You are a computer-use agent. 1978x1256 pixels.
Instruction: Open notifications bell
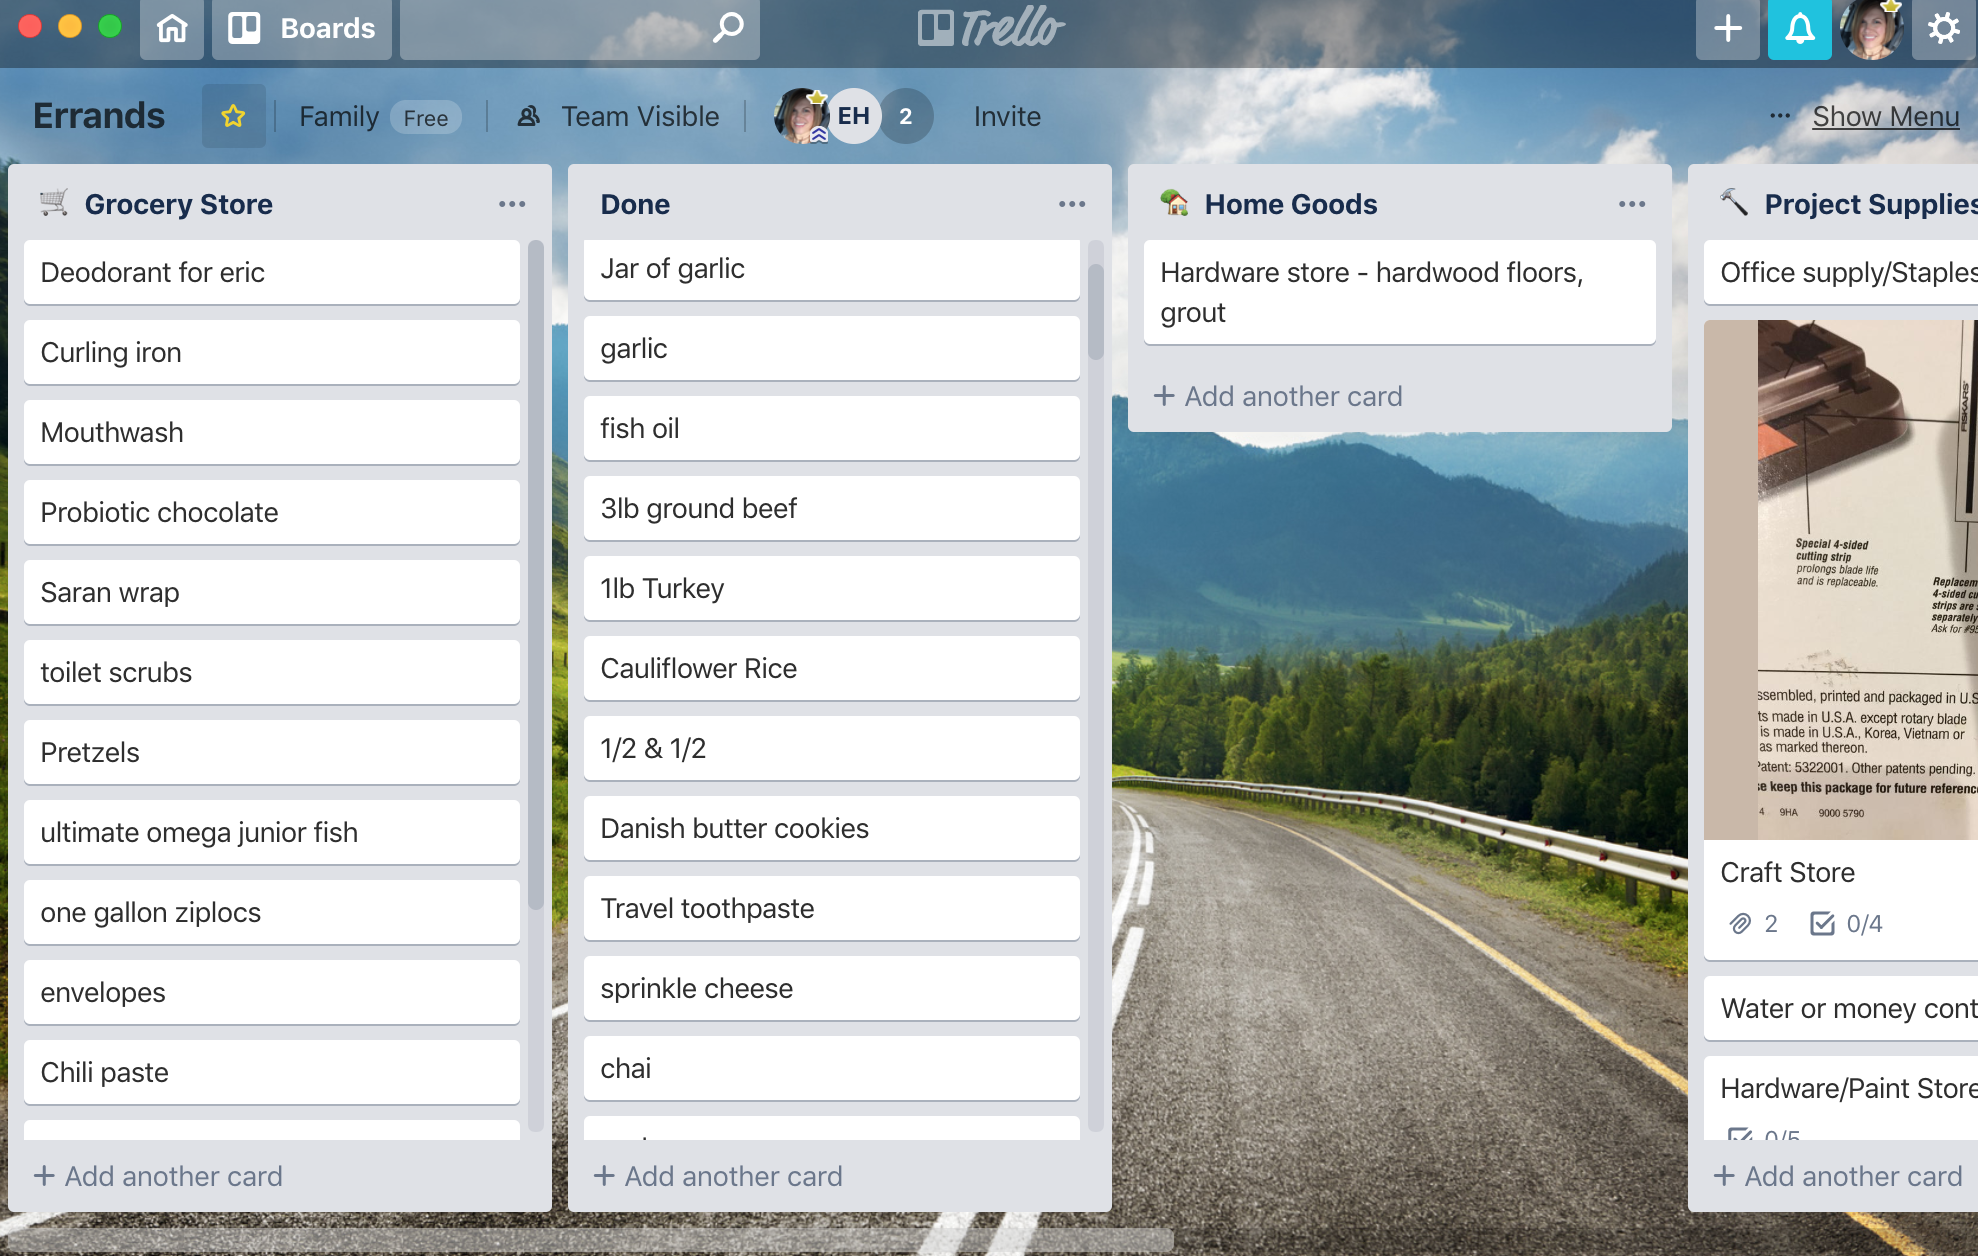tap(1799, 28)
